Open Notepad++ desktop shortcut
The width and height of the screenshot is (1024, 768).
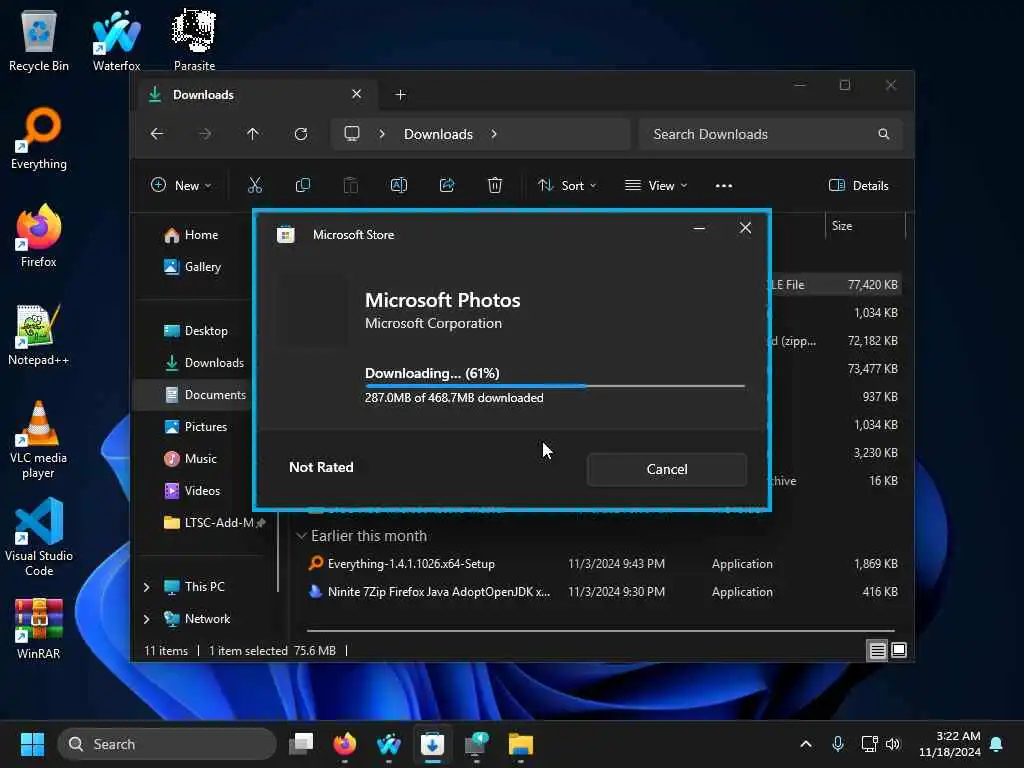pos(39,336)
